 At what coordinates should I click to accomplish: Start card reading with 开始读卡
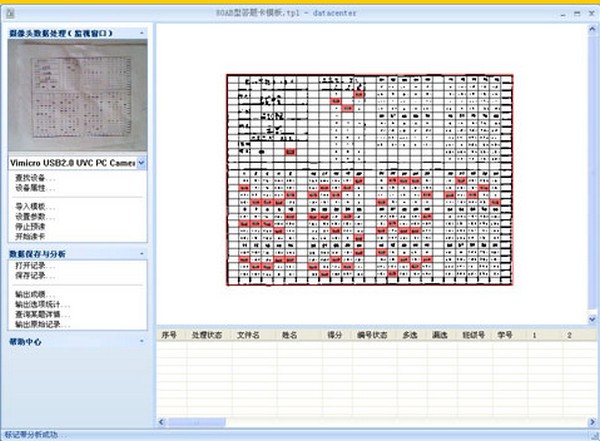30,237
